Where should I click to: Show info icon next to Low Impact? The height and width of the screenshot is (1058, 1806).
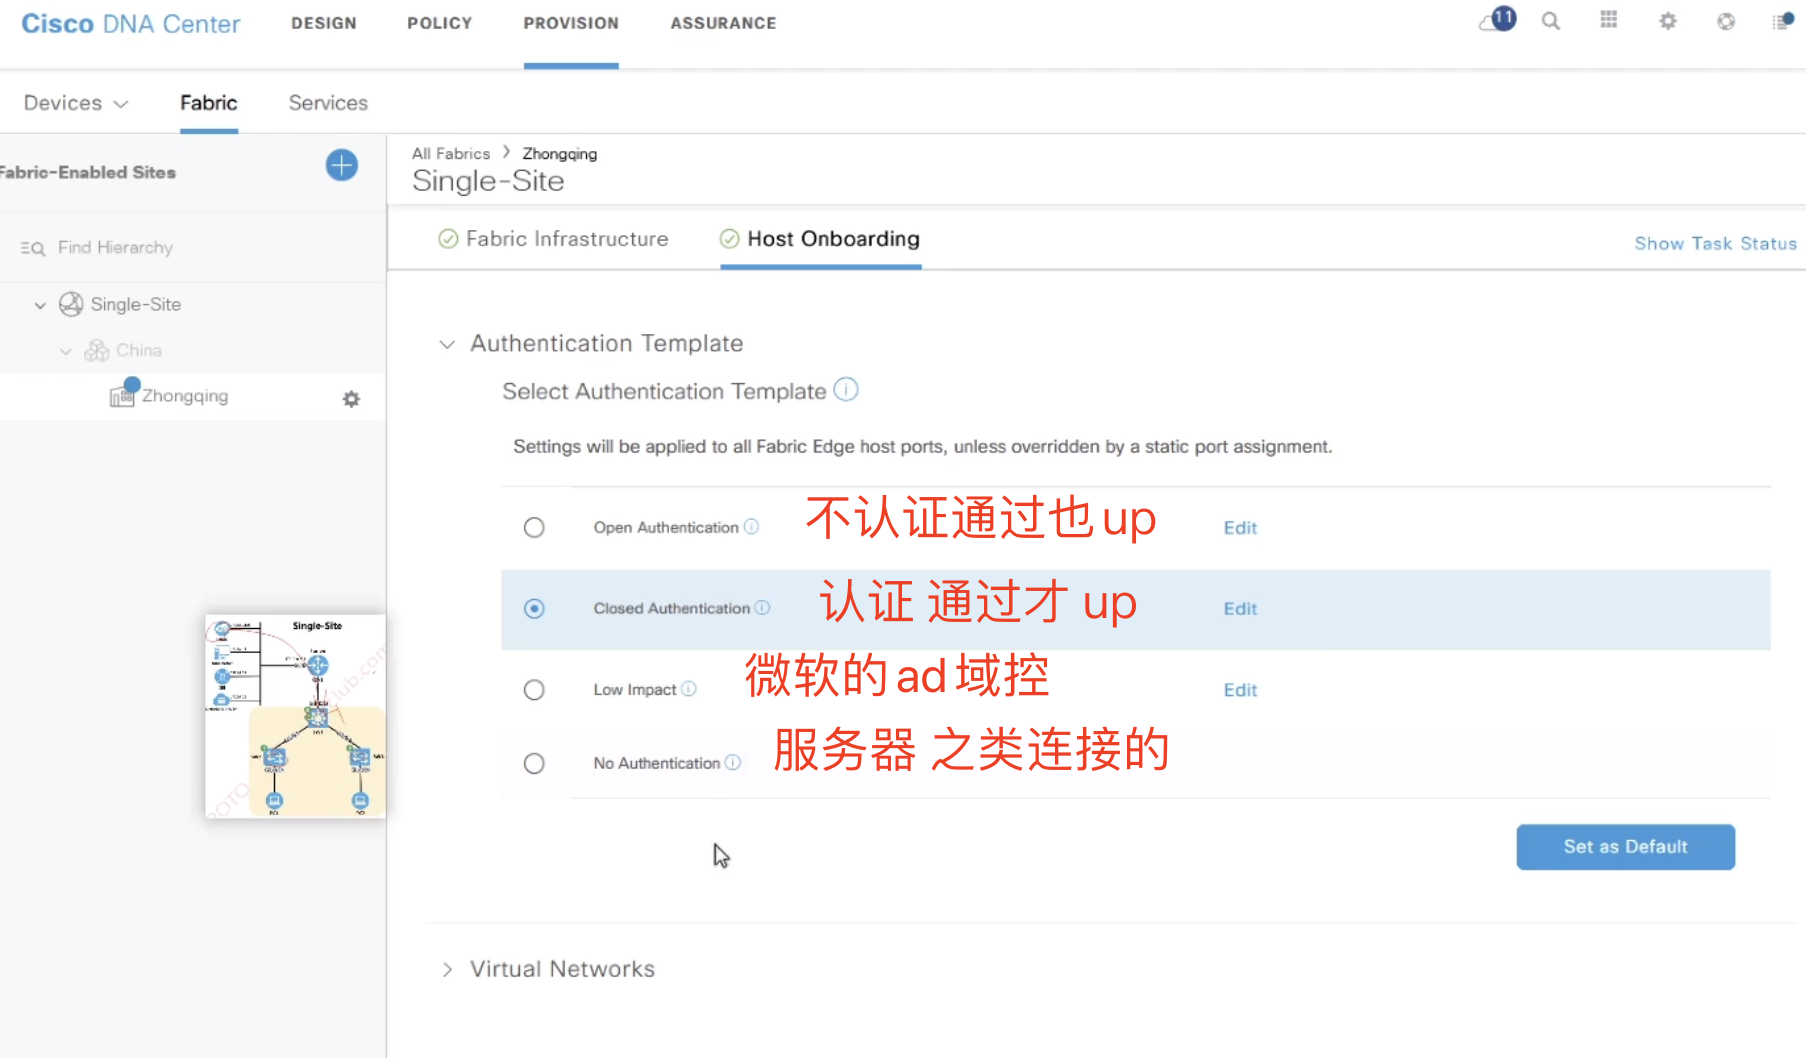coord(689,688)
